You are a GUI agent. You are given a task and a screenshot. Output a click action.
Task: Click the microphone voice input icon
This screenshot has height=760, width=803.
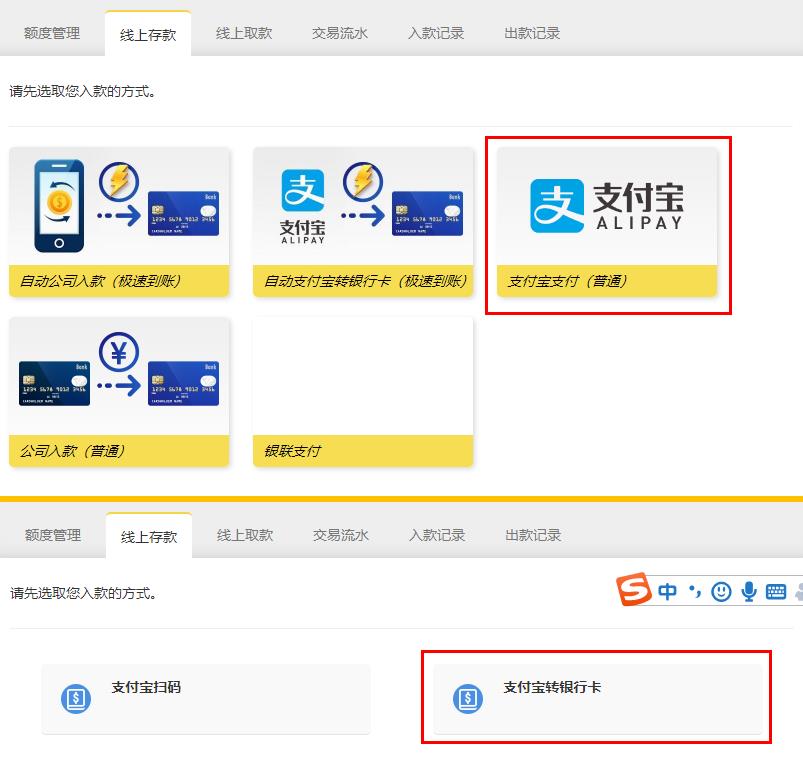point(748,592)
